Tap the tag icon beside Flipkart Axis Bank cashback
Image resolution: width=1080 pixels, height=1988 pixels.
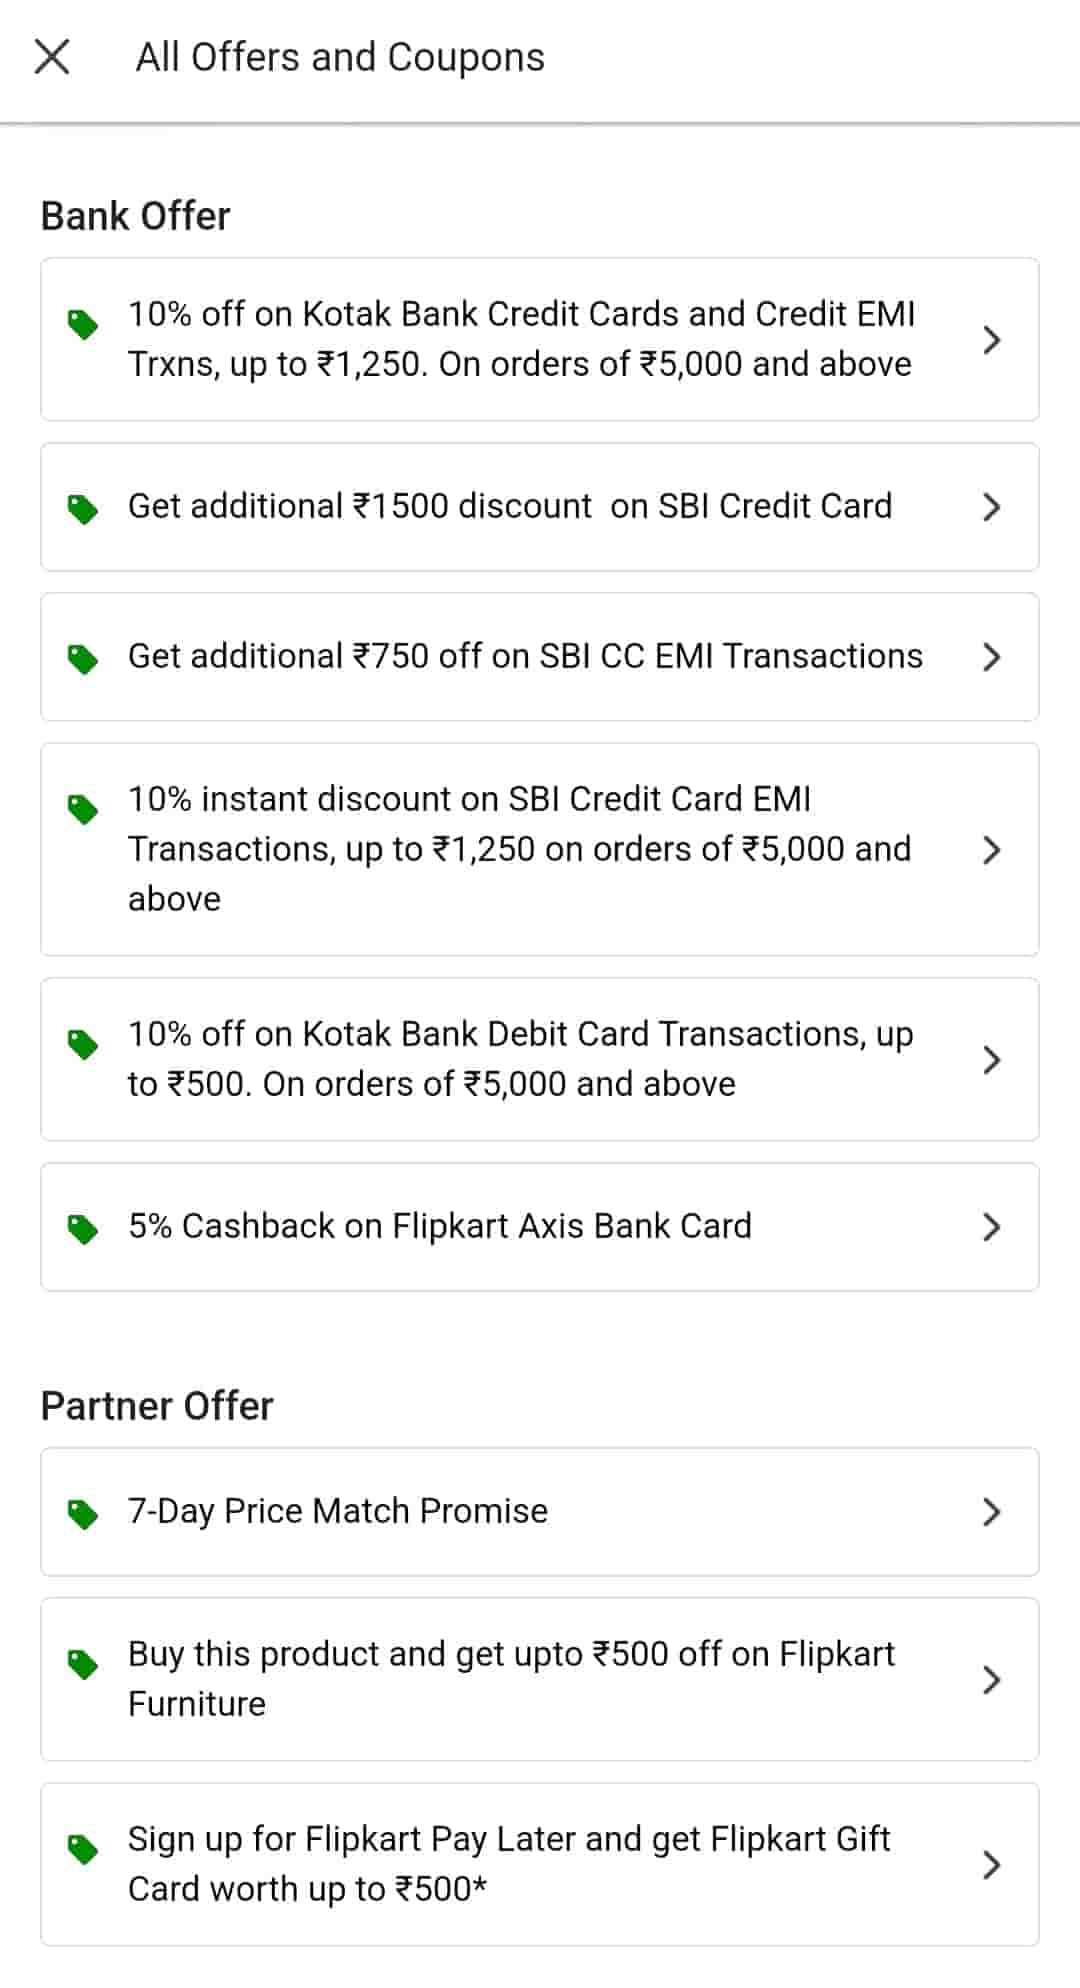tap(83, 1229)
